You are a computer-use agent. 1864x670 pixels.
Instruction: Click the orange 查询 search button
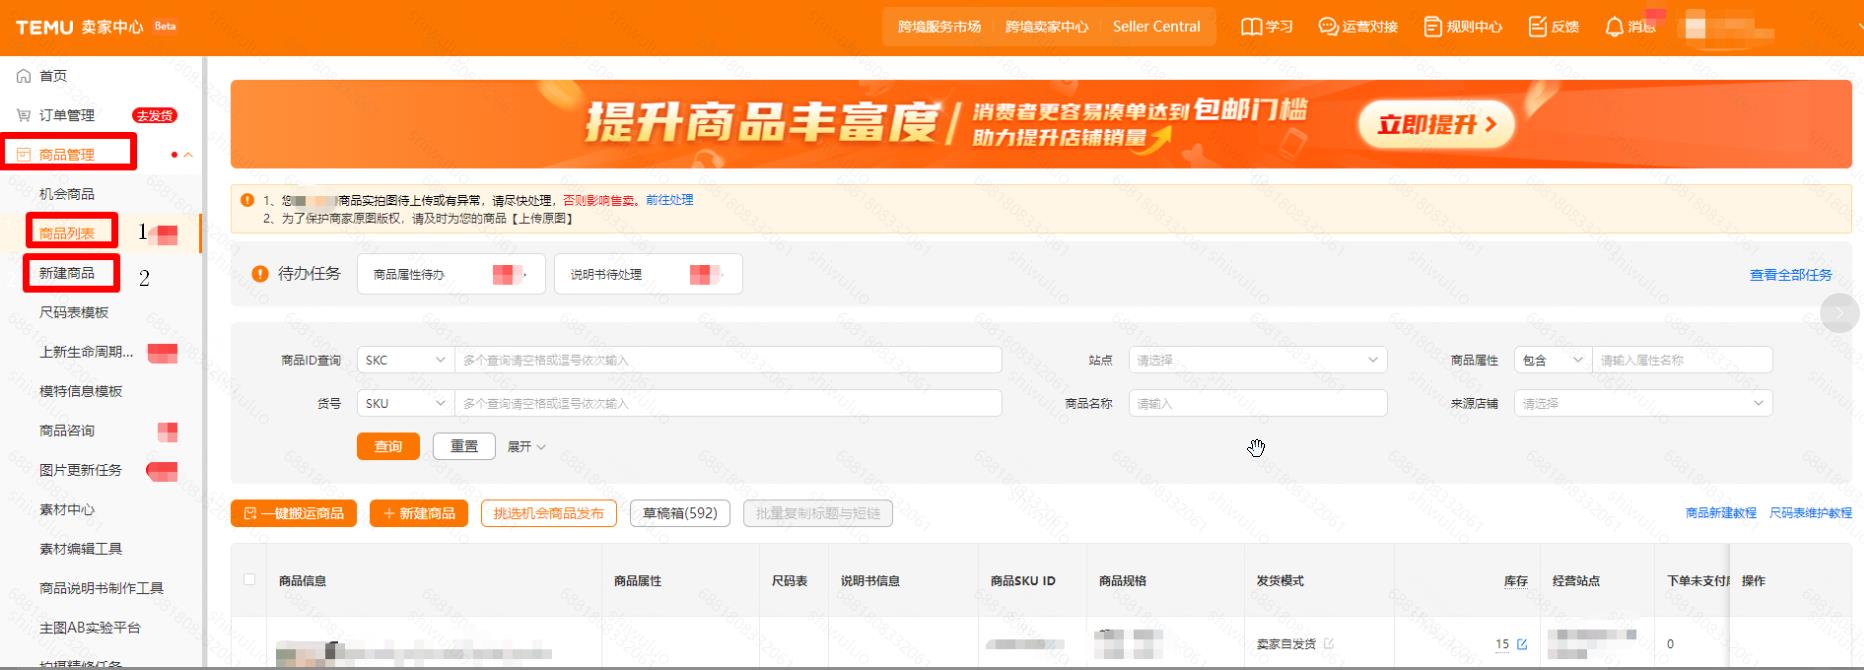pos(388,447)
